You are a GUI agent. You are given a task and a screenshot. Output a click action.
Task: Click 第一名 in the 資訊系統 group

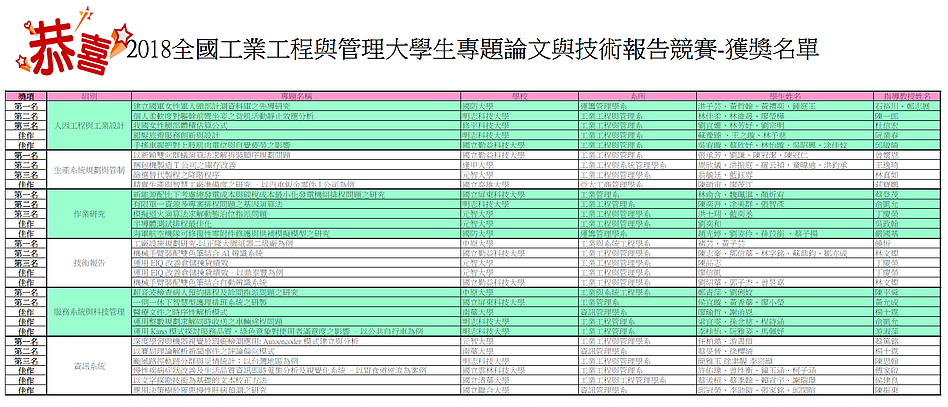point(26,341)
